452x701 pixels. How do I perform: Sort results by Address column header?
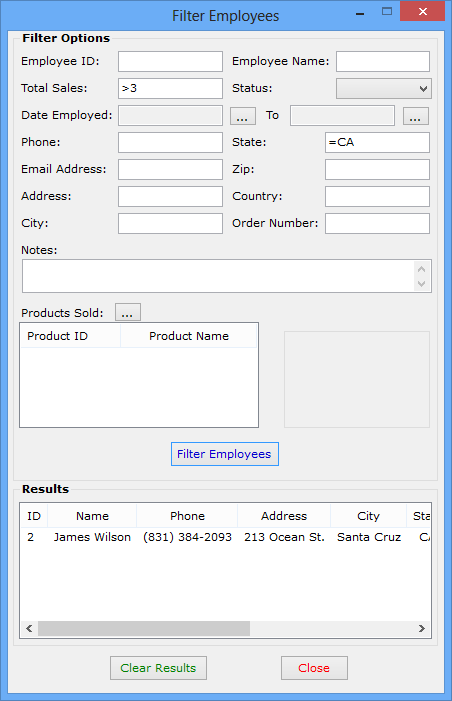(x=284, y=516)
